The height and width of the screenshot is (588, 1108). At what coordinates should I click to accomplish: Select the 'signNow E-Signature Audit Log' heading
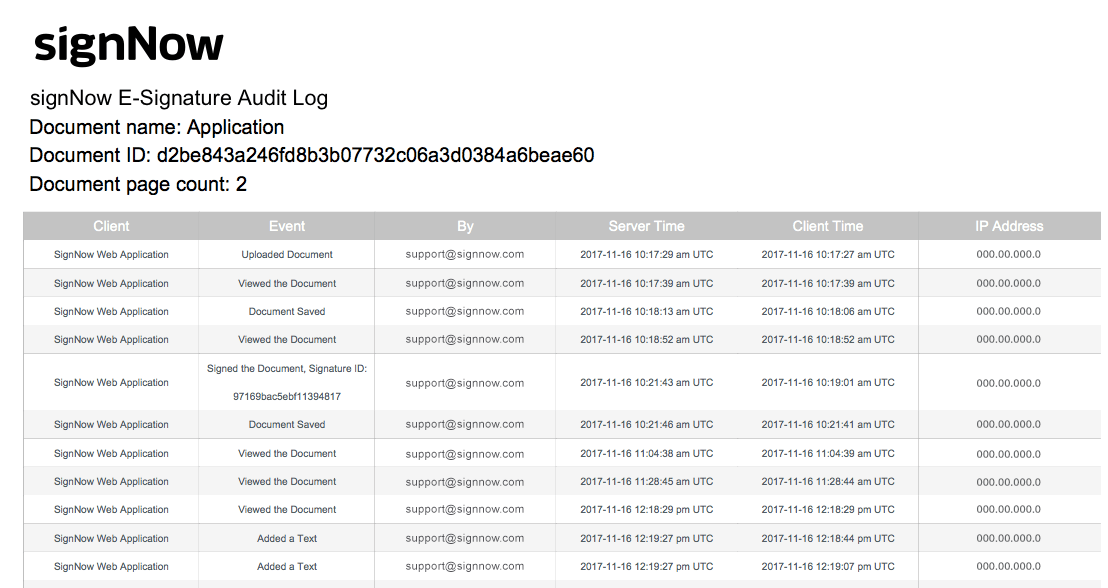click(x=179, y=98)
